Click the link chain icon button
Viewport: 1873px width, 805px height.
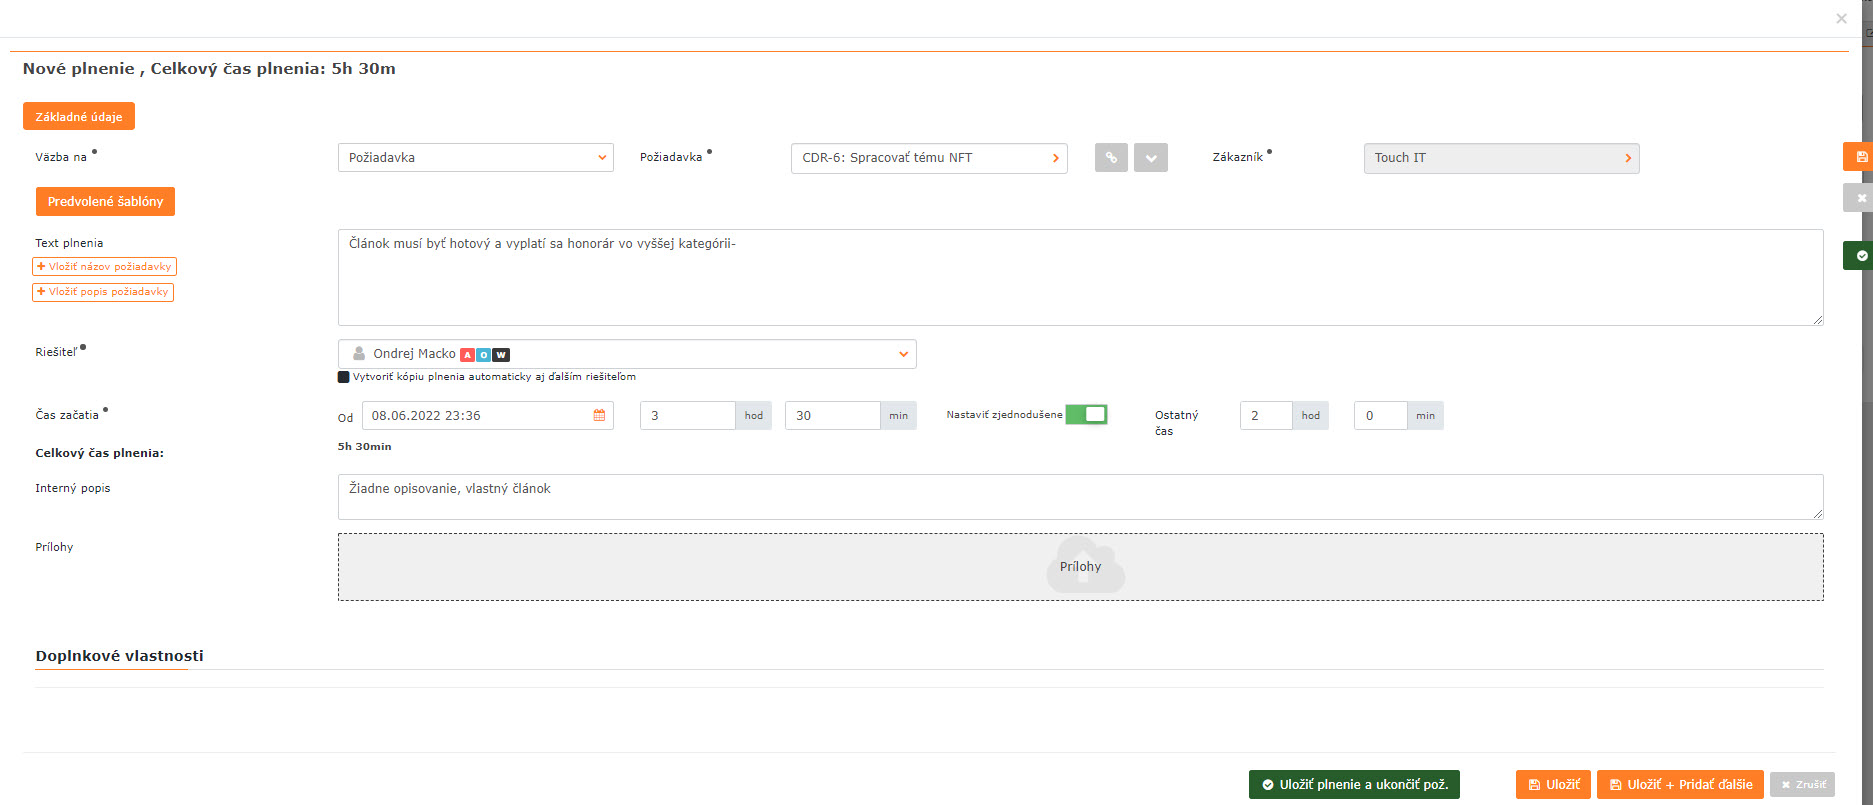tap(1110, 158)
